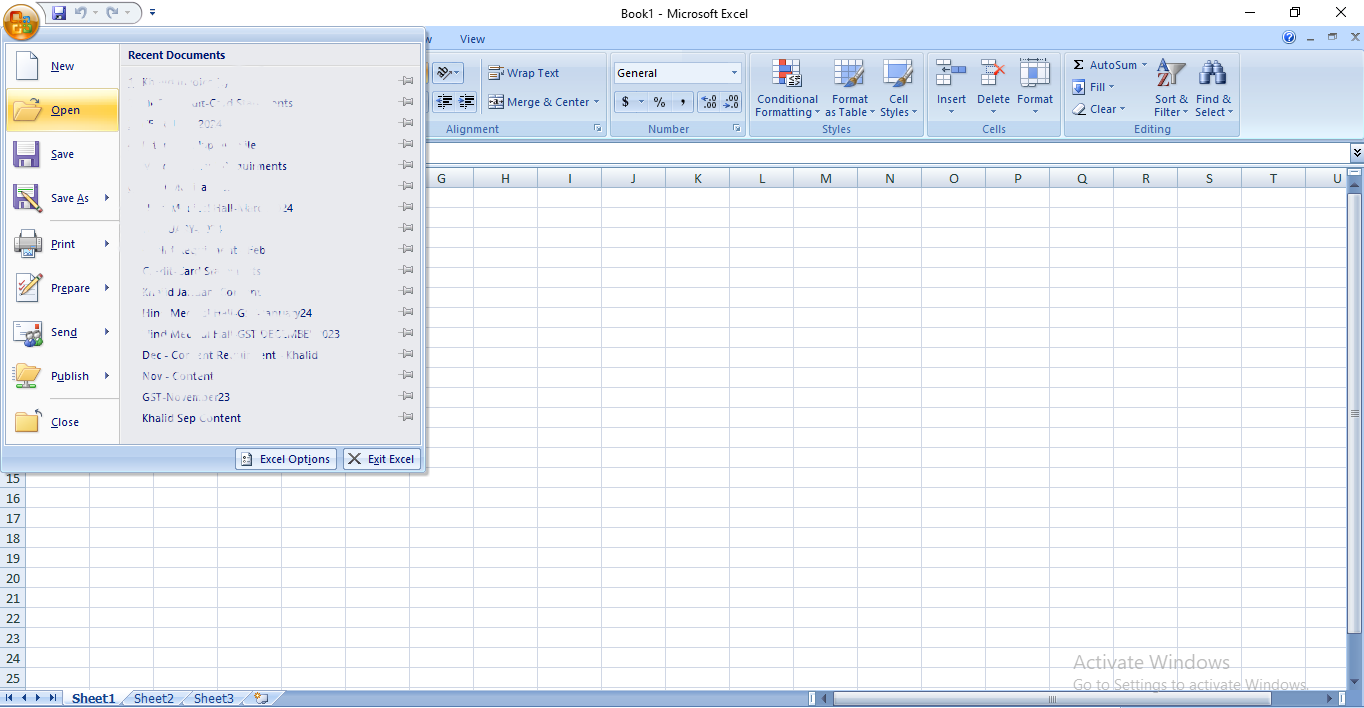Image resolution: width=1364 pixels, height=708 pixels.
Task: Open Microsoft Excel Help question mark icon
Action: 1289,38
